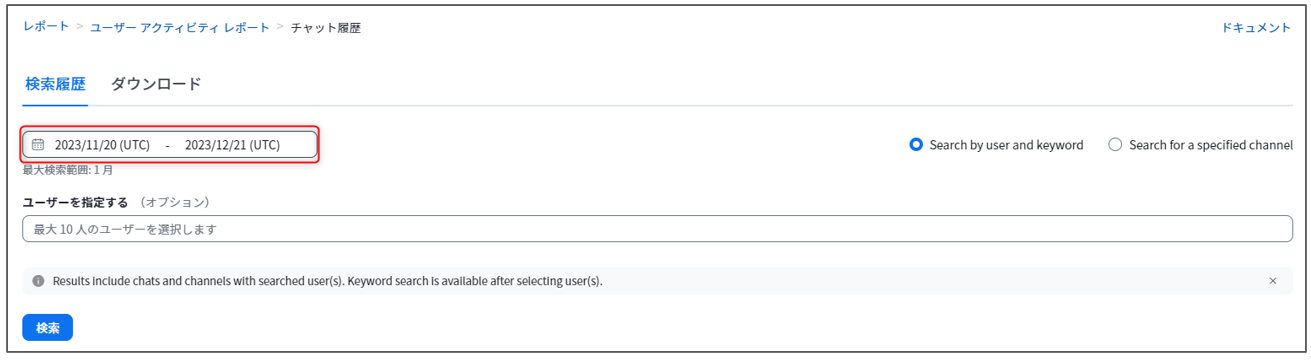Switch to the ダウンロード tab
Viewport: 1311px width, 362px height.
156,84
